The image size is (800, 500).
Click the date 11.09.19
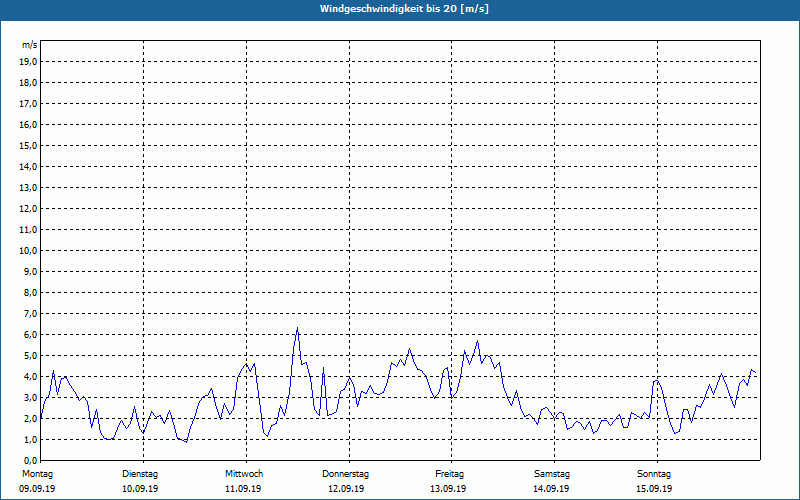tap(243, 489)
